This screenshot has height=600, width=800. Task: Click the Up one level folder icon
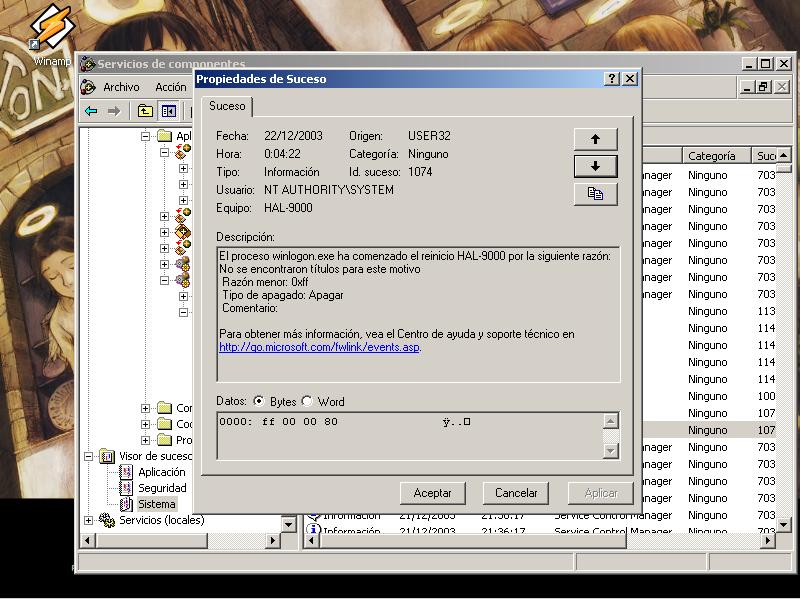(145, 111)
